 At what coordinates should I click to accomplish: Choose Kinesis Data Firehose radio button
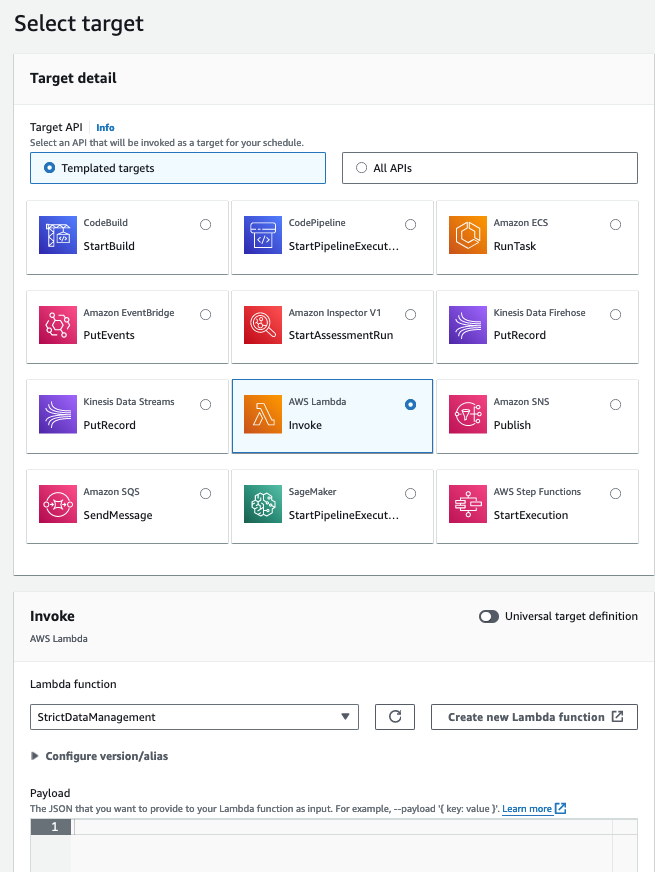click(x=616, y=315)
